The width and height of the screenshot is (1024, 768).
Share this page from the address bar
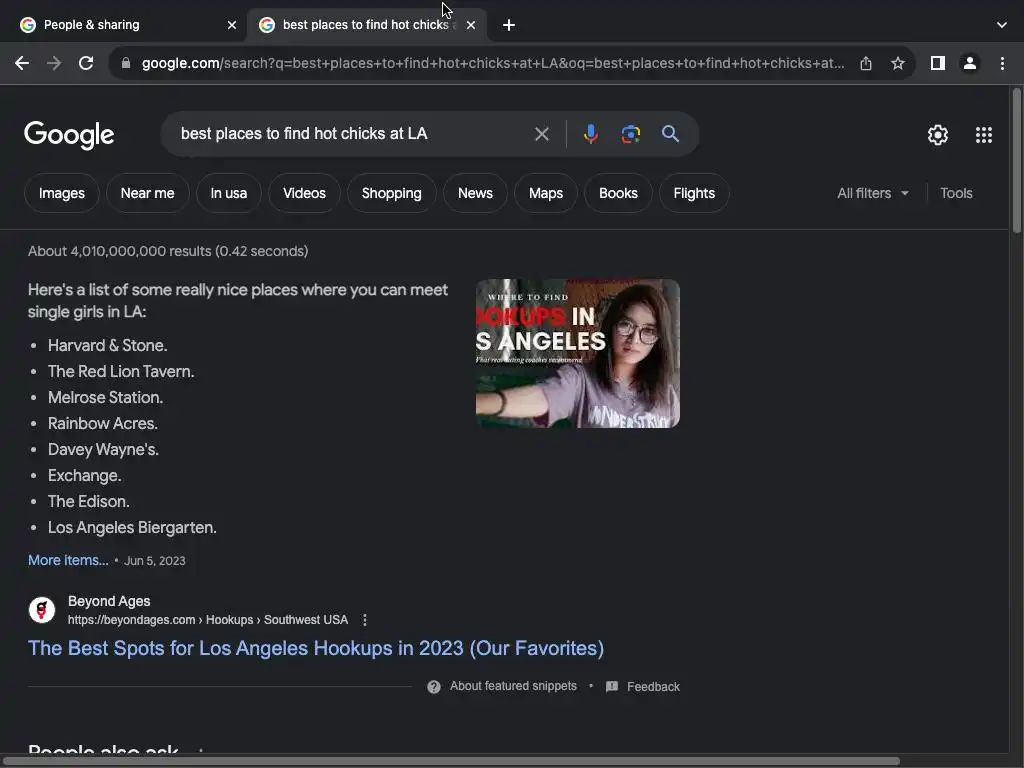(x=866, y=63)
